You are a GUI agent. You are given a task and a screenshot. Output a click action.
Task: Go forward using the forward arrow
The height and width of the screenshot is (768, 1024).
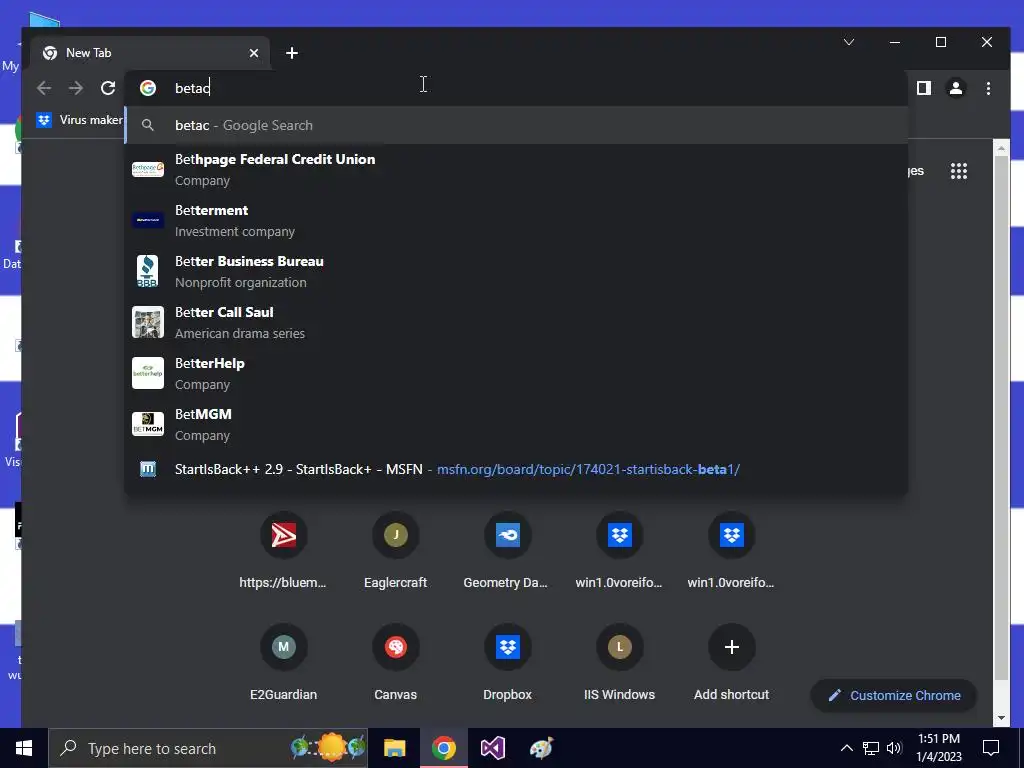[76, 88]
